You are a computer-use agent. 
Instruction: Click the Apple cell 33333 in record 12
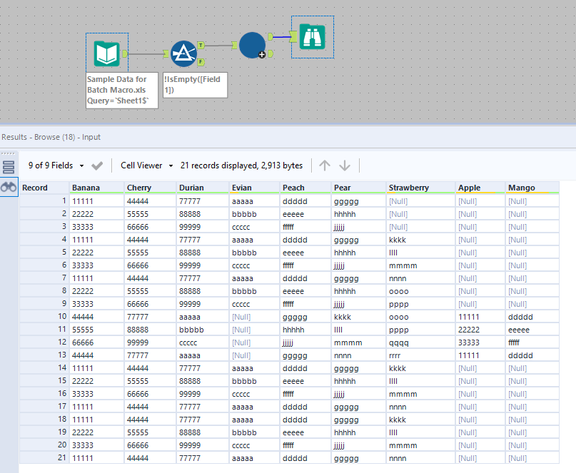(x=480, y=343)
